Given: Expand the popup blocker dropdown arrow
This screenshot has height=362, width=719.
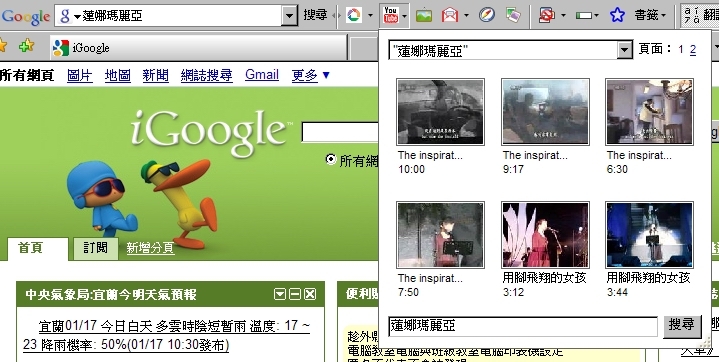Looking at the screenshot, I should 563,16.
